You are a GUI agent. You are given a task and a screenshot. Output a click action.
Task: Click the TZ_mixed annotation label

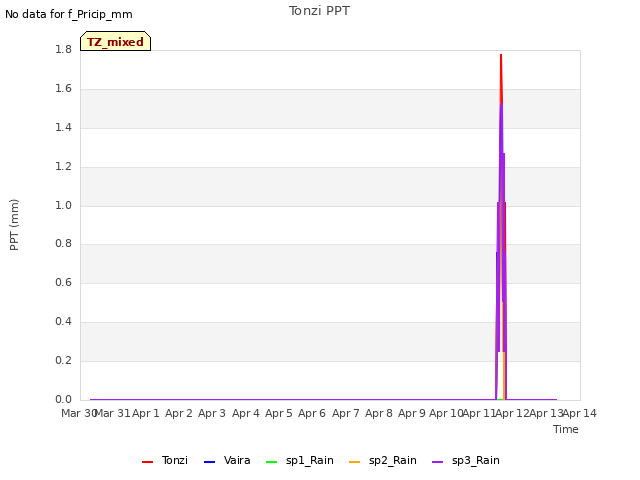116,42
